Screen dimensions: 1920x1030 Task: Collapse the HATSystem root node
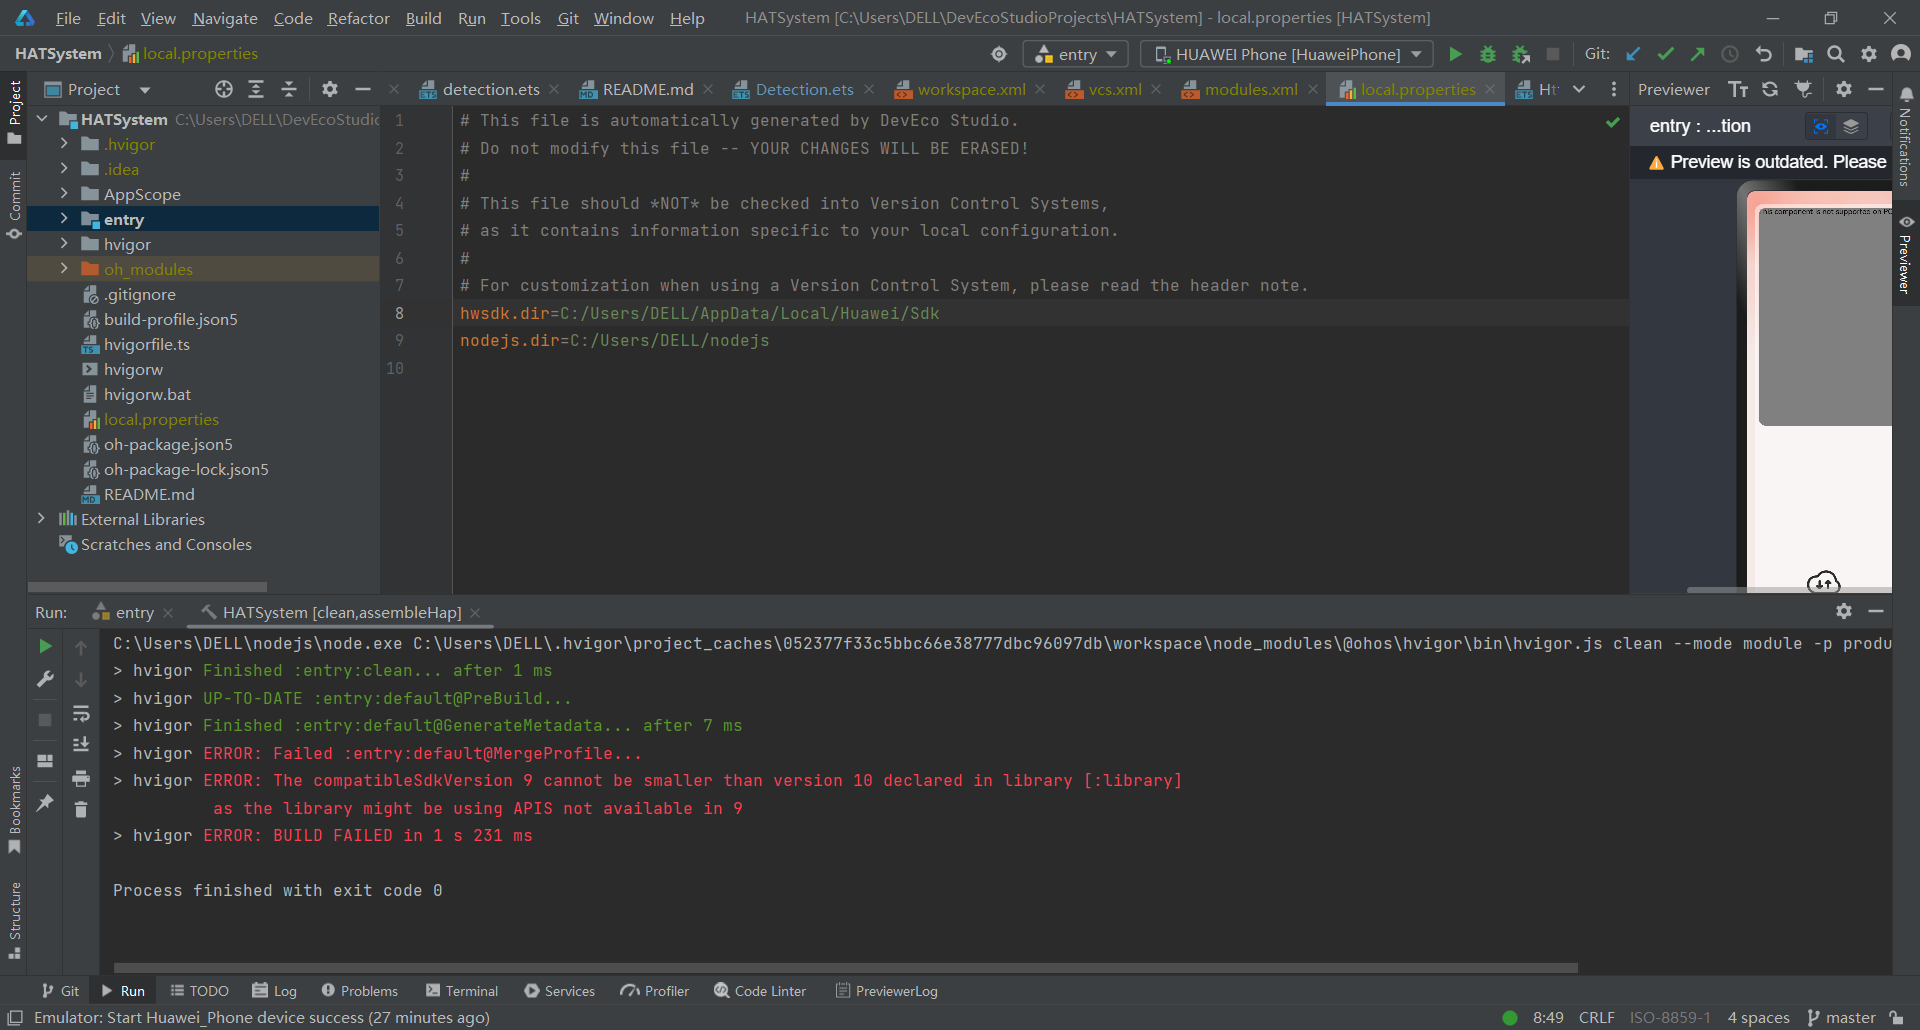pos(42,119)
